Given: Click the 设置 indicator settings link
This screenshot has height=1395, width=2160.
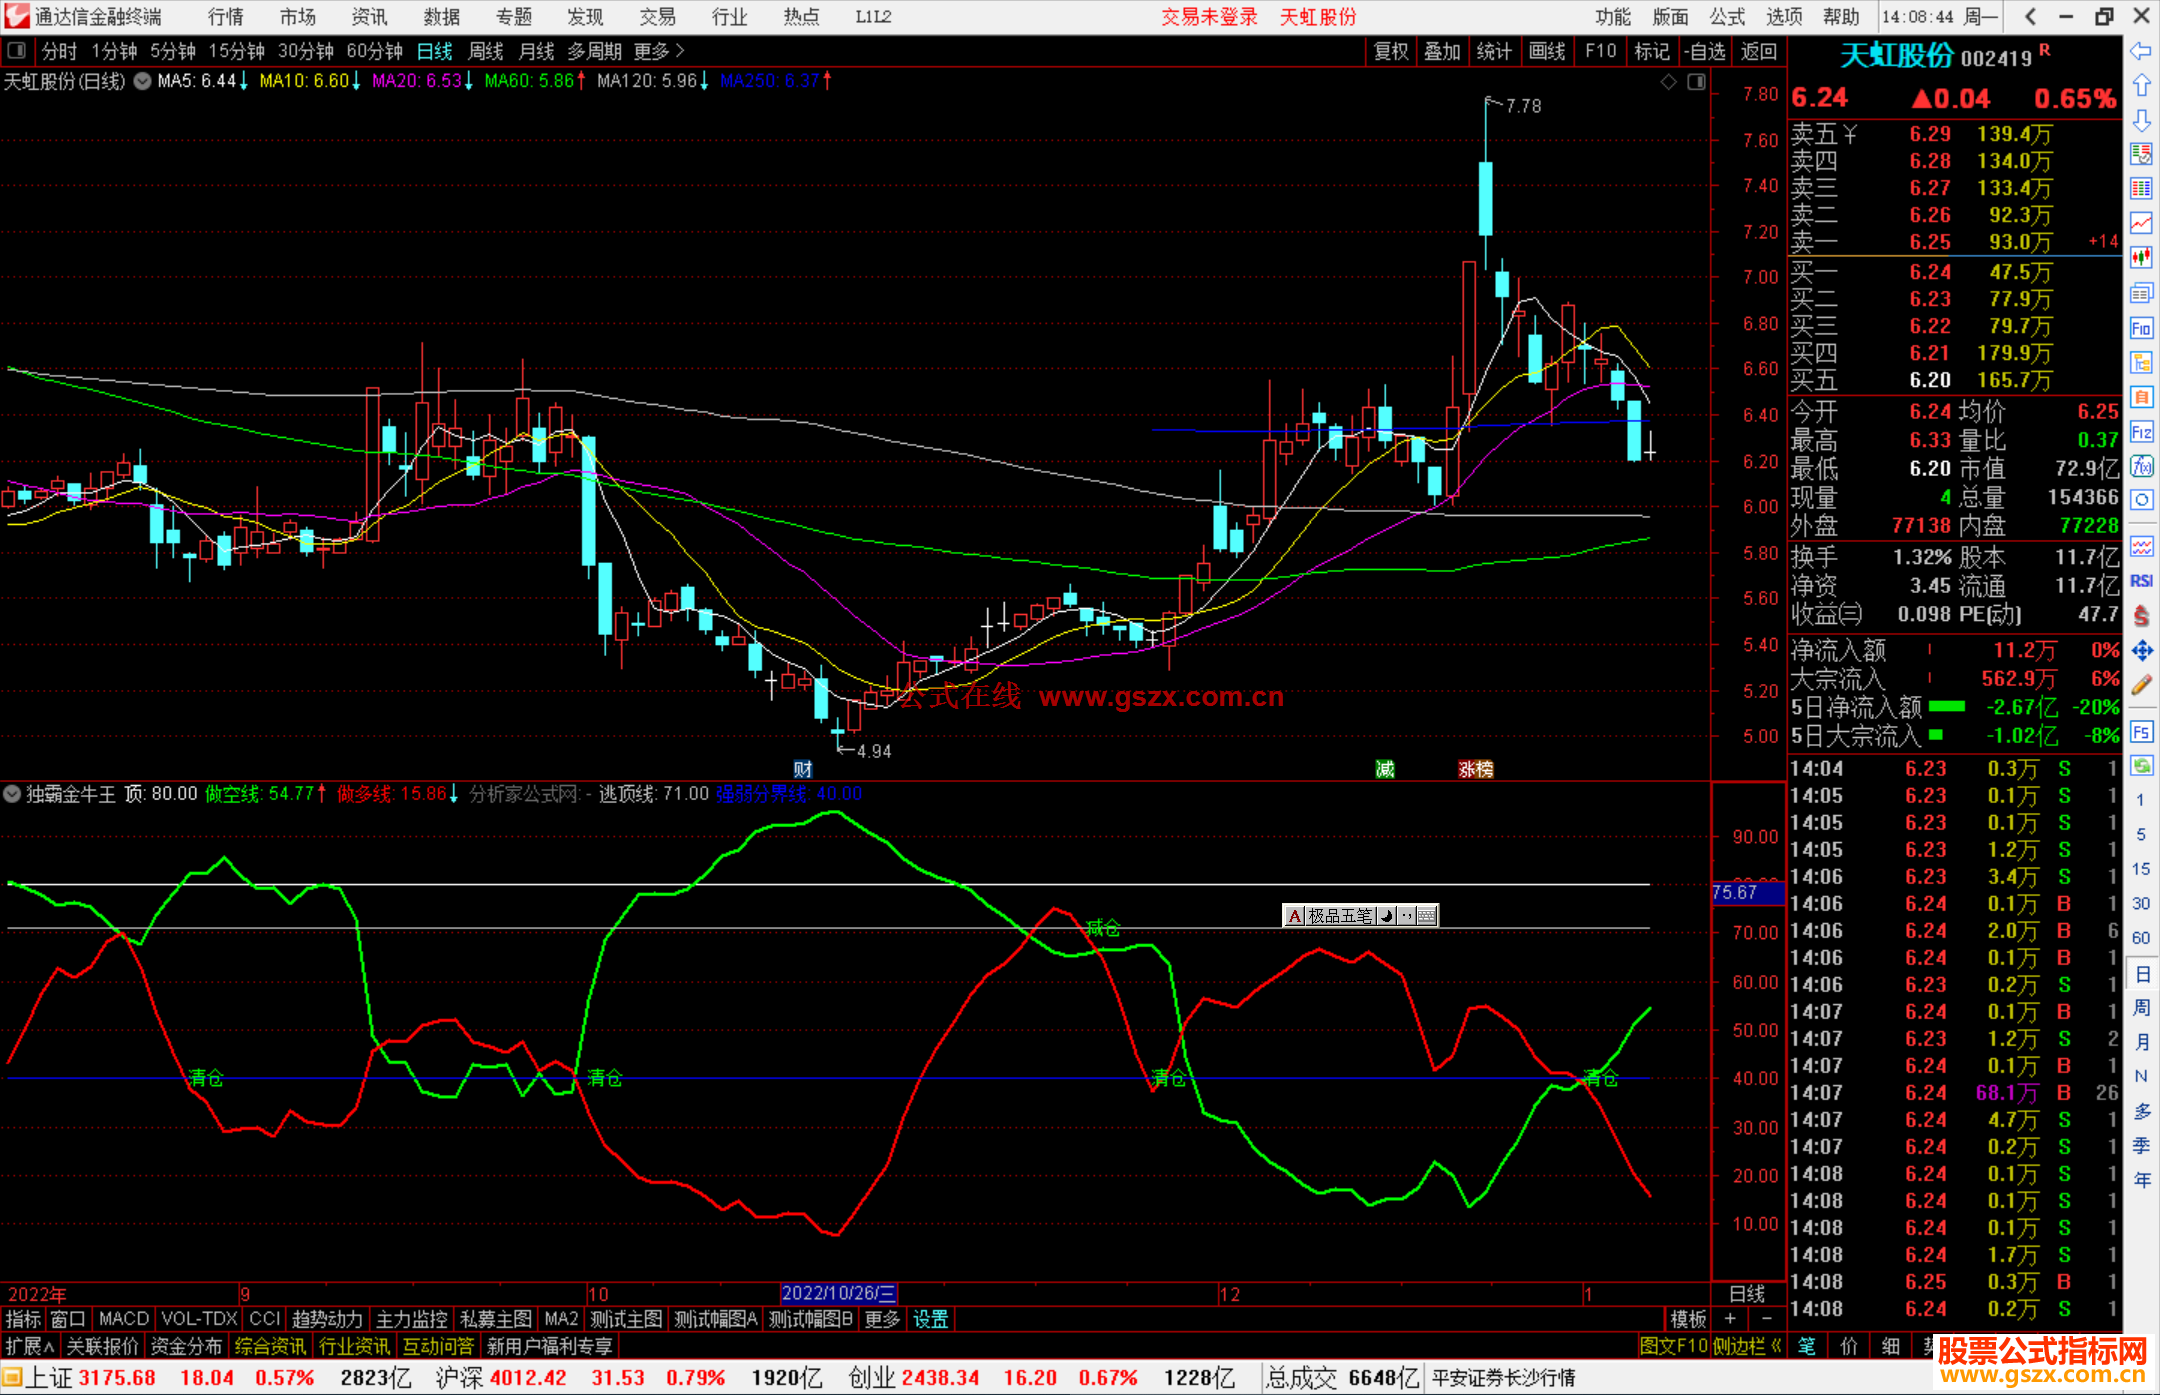Looking at the screenshot, I should coord(930,1319).
